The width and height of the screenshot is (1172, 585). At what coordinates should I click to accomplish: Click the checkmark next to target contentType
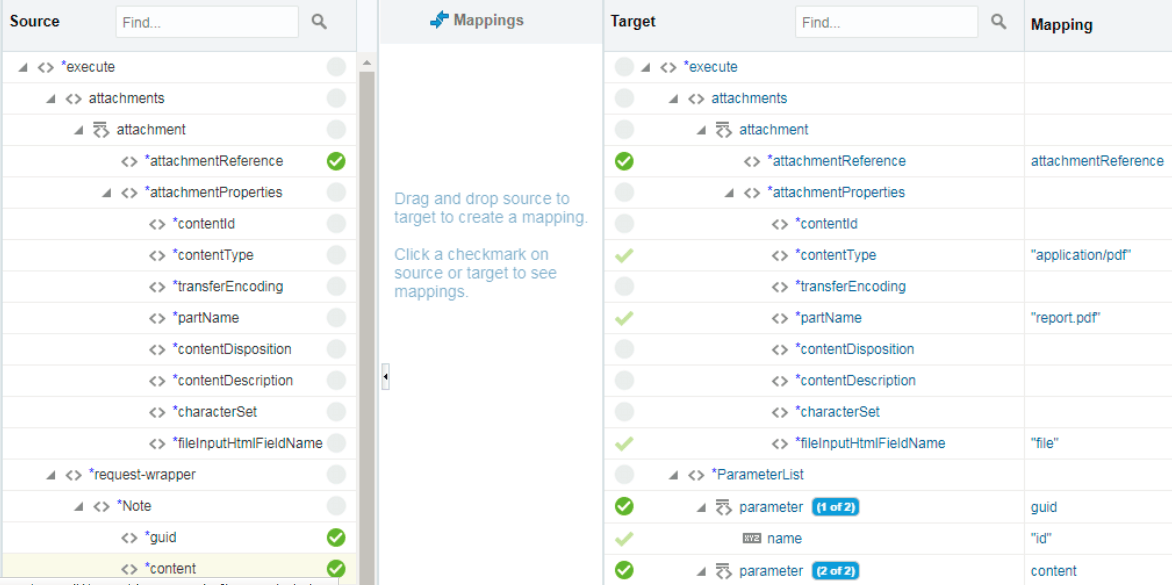tap(624, 256)
